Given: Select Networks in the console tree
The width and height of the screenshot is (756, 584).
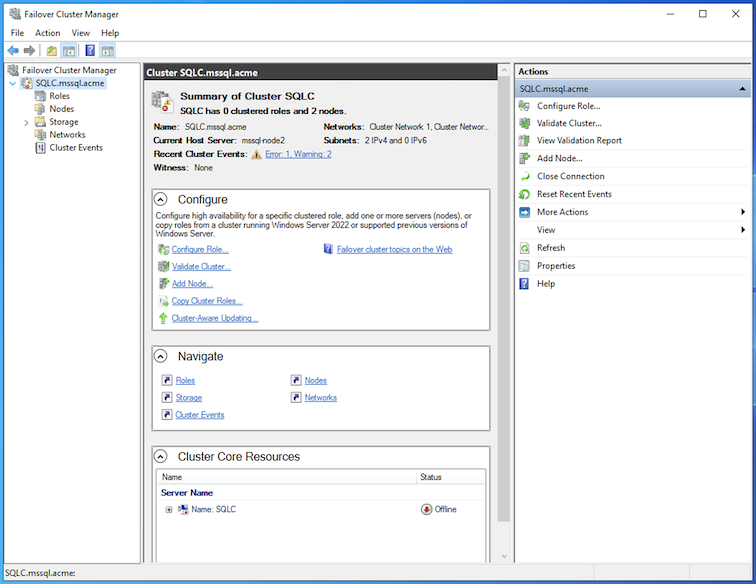Looking at the screenshot, I should tap(68, 135).
